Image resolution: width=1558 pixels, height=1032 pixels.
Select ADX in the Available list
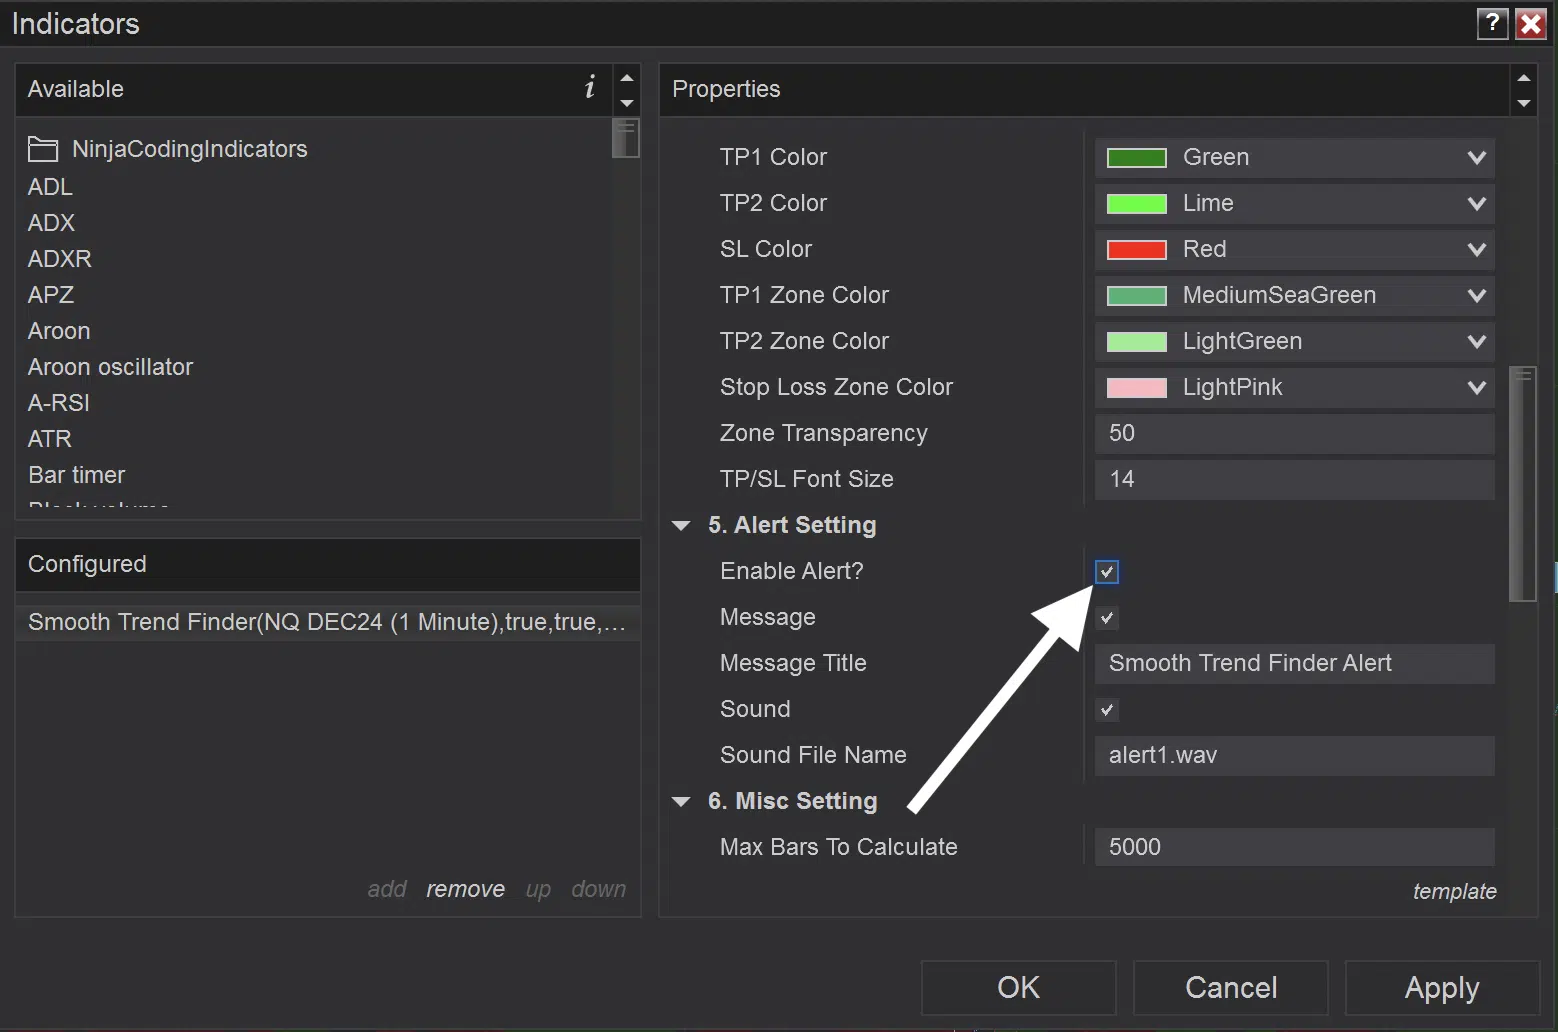click(x=52, y=223)
